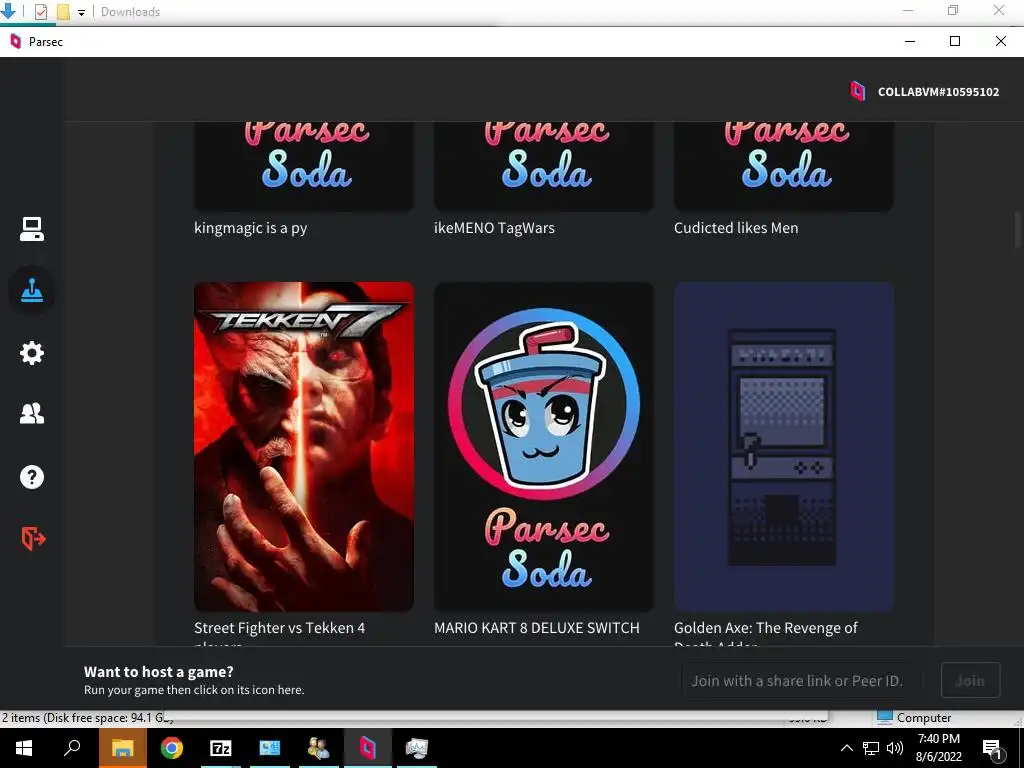The width and height of the screenshot is (1024, 768).
Task: Open the notification center icon
Action: pos(993,749)
